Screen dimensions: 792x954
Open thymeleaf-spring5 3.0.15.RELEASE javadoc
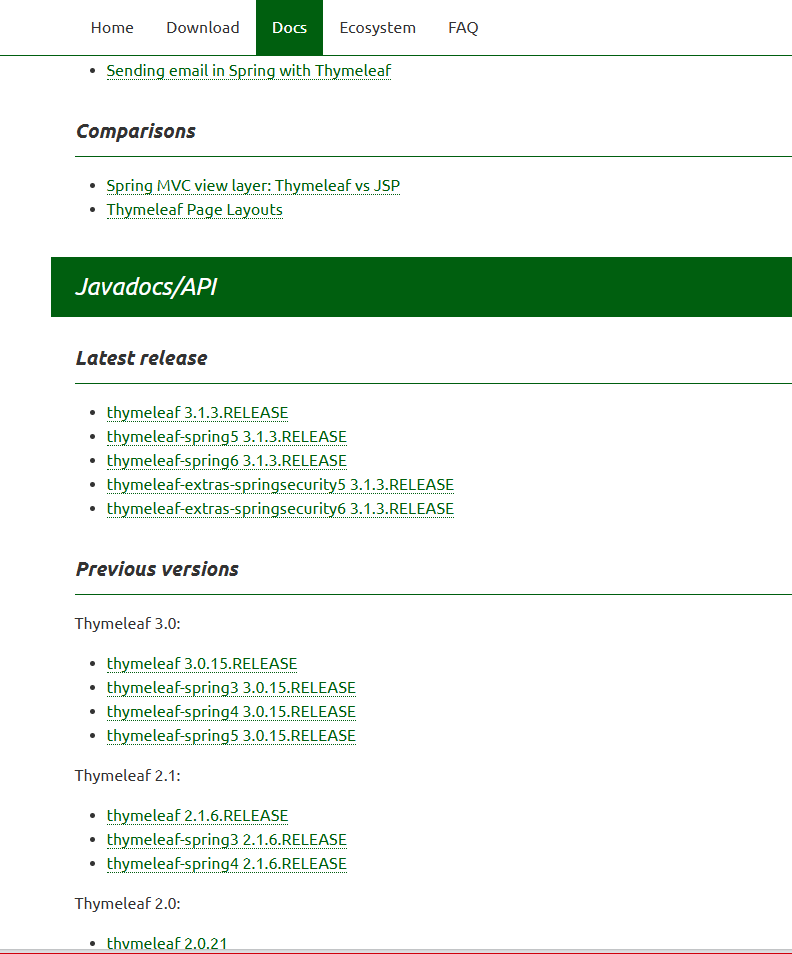(x=231, y=736)
